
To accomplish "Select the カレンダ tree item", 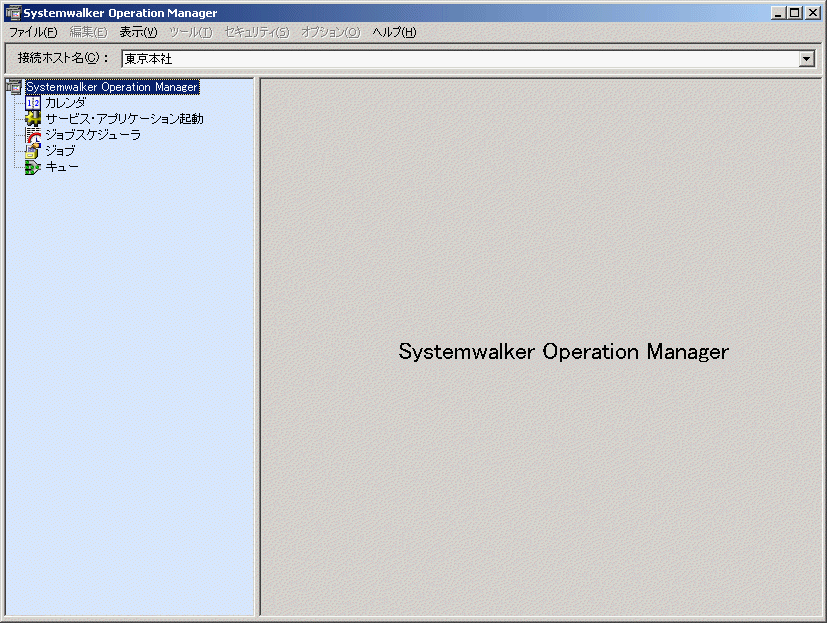I will [x=65, y=103].
